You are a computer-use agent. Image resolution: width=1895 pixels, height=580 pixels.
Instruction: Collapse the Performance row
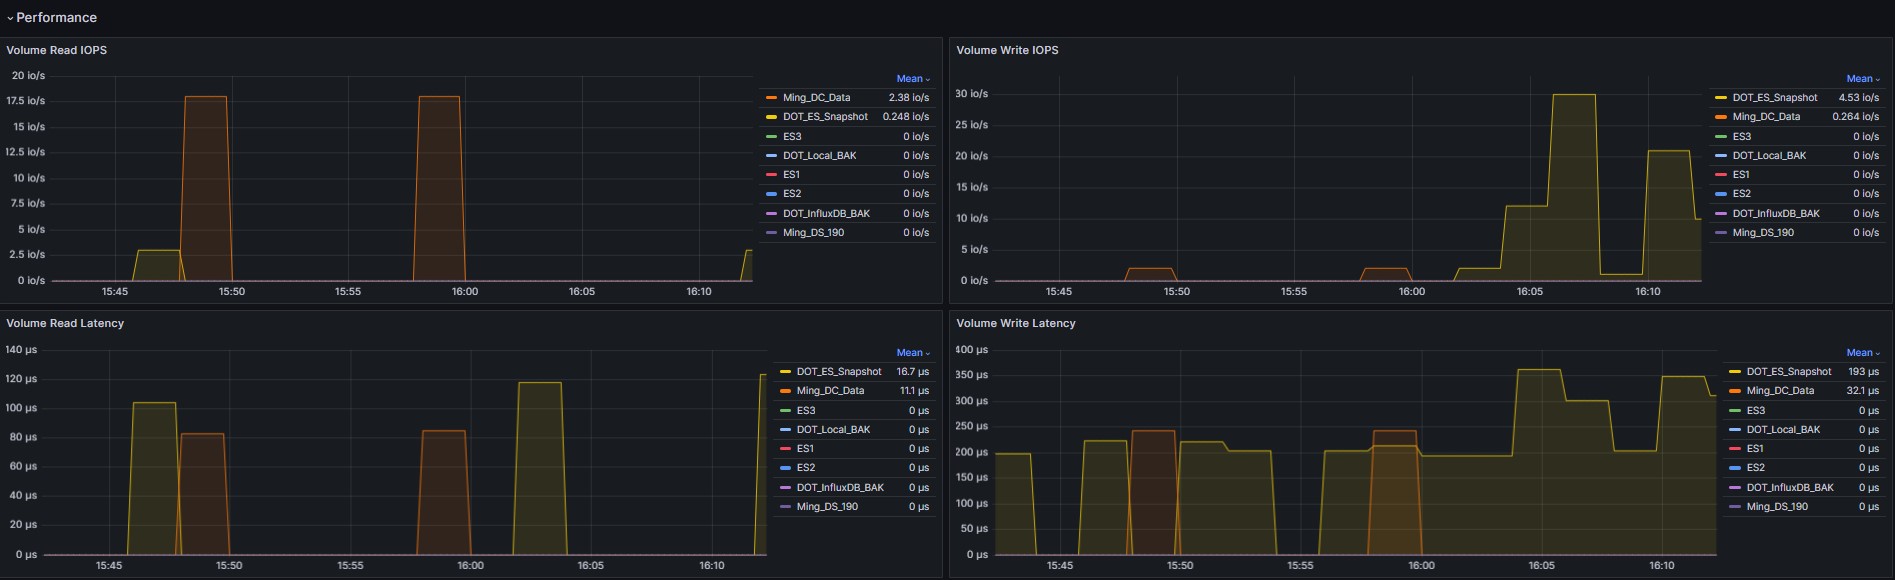point(52,18)
